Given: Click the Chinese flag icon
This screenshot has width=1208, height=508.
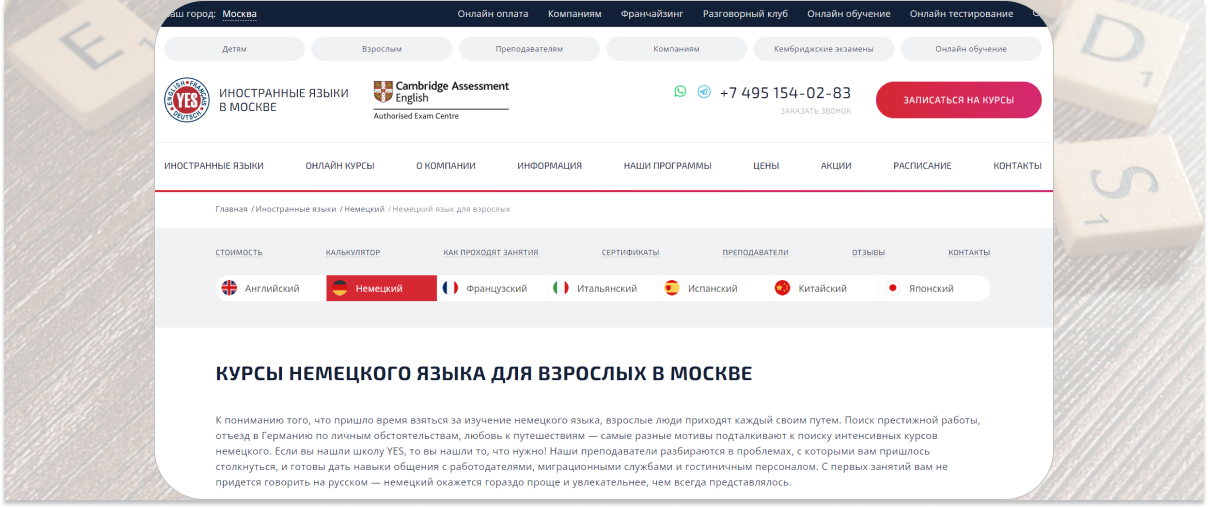Looking at the screenshot, I should click(782, 288).
